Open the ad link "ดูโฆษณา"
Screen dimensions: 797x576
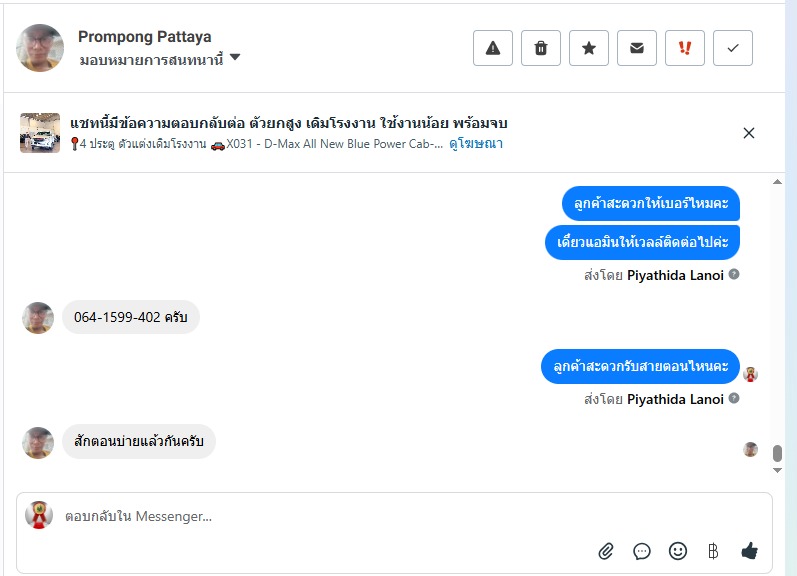(x=475, y=144)
